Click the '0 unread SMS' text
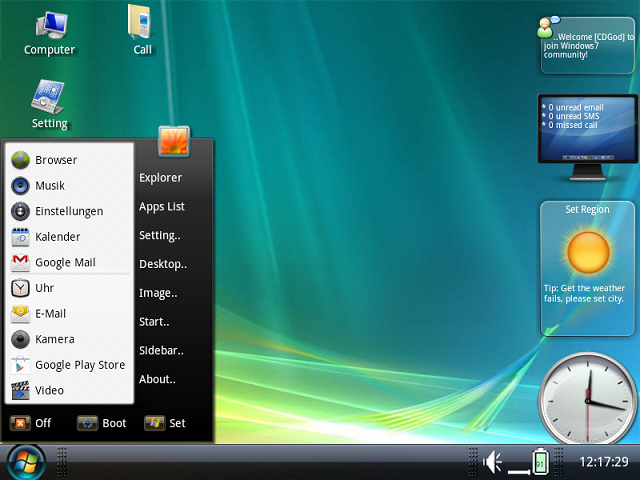640x480 pixels. click(573, 116)
